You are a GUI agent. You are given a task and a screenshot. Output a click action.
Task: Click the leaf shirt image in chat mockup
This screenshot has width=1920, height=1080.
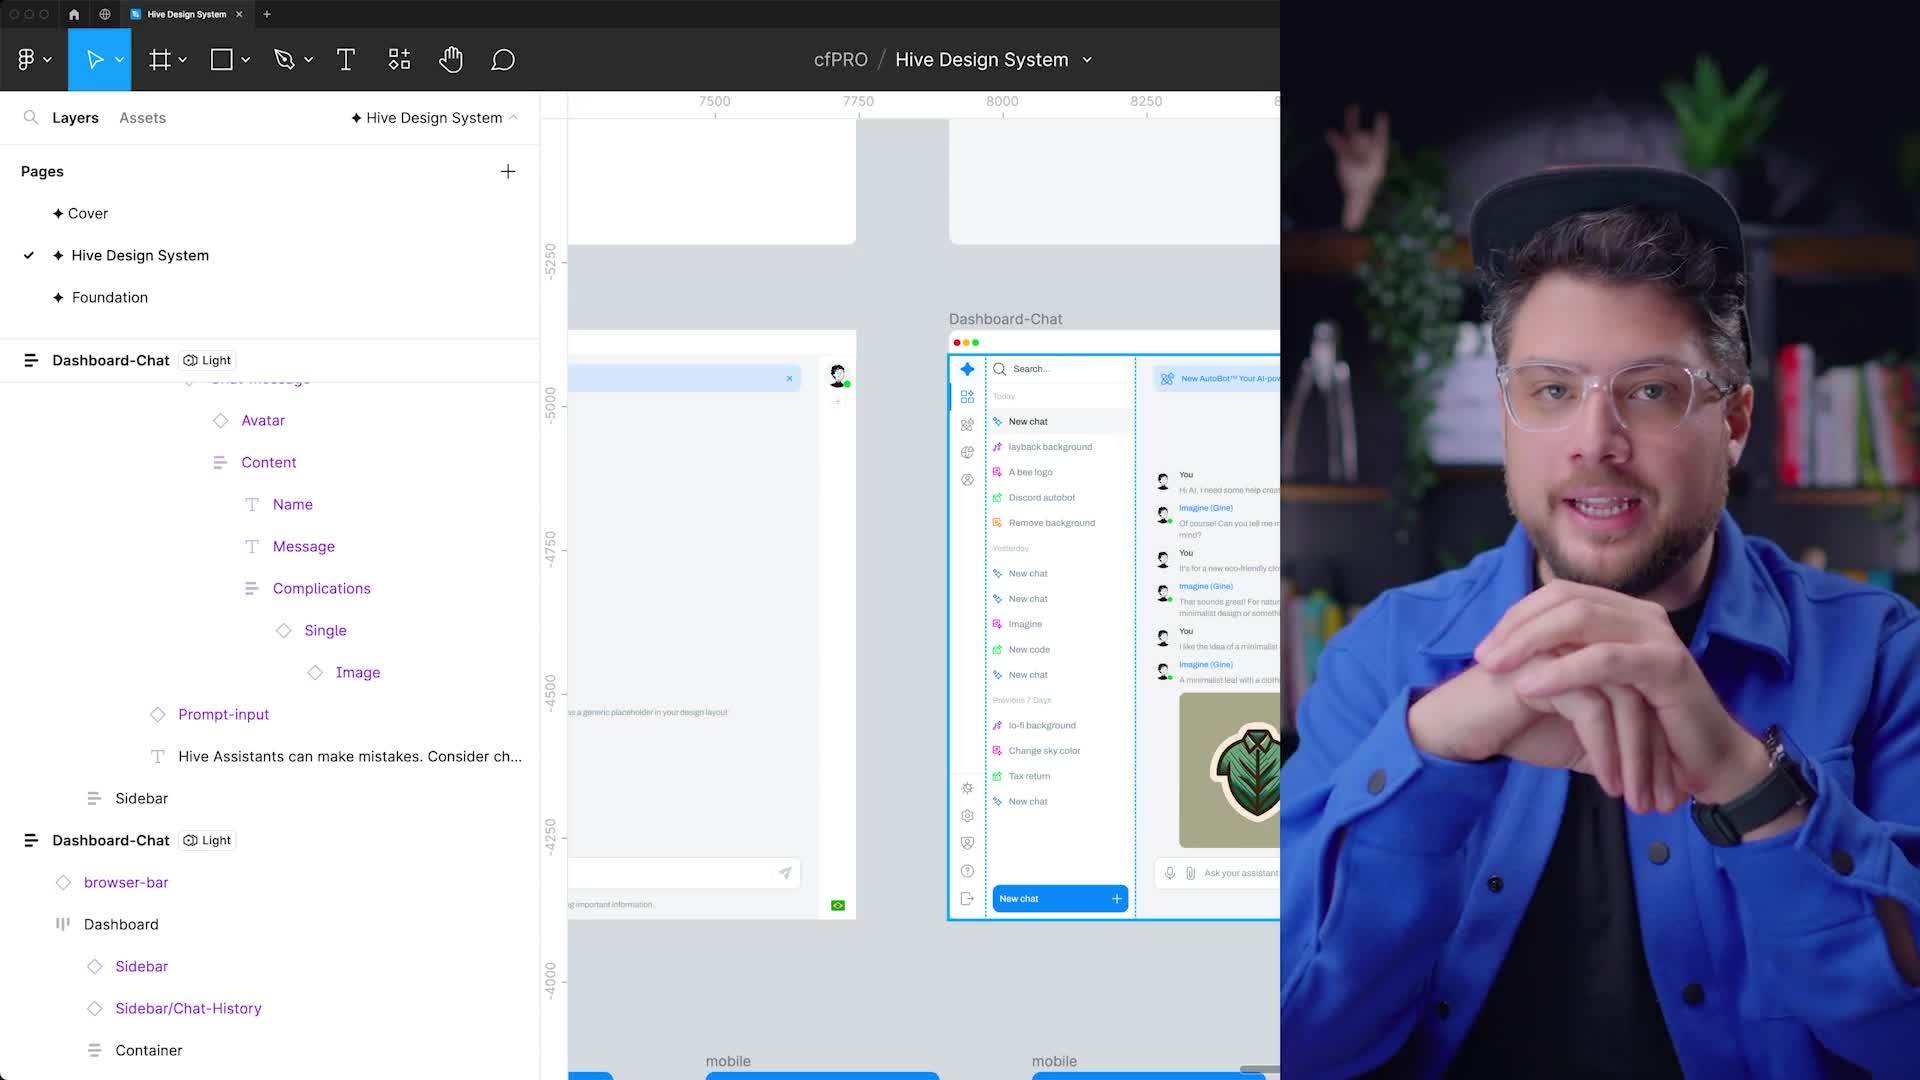point(1229,770)
